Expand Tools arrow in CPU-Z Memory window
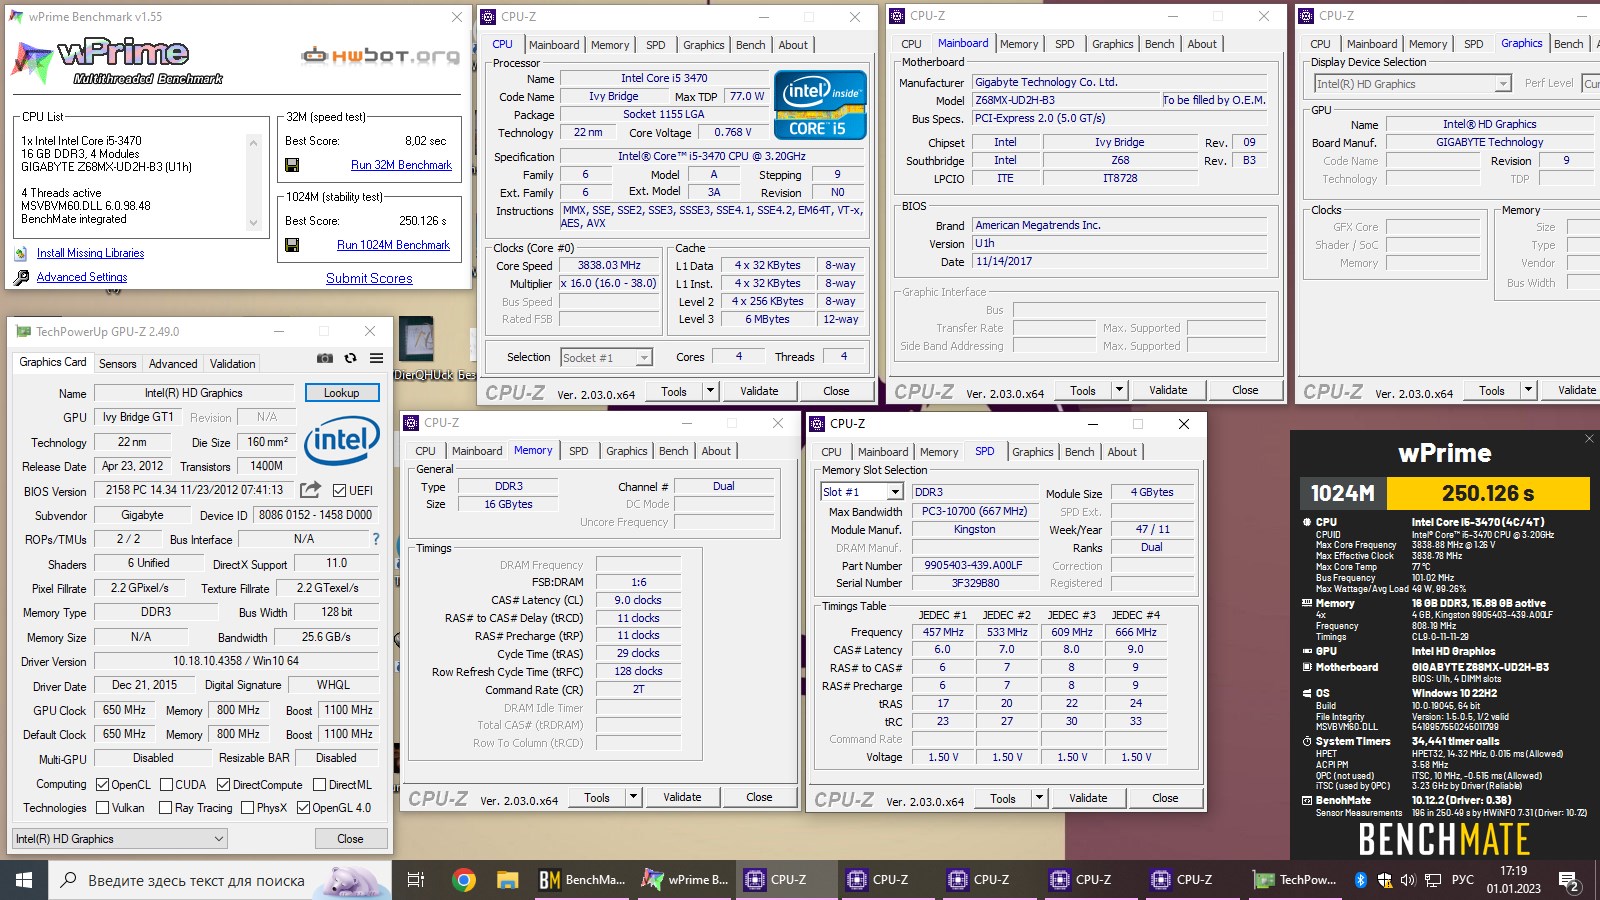 pos(633,797)
